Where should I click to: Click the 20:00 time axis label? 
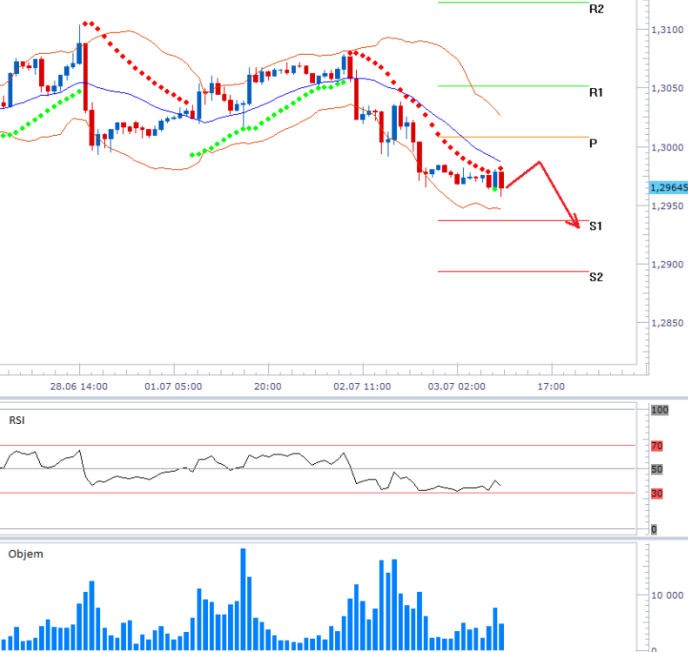tap(268, 387)
